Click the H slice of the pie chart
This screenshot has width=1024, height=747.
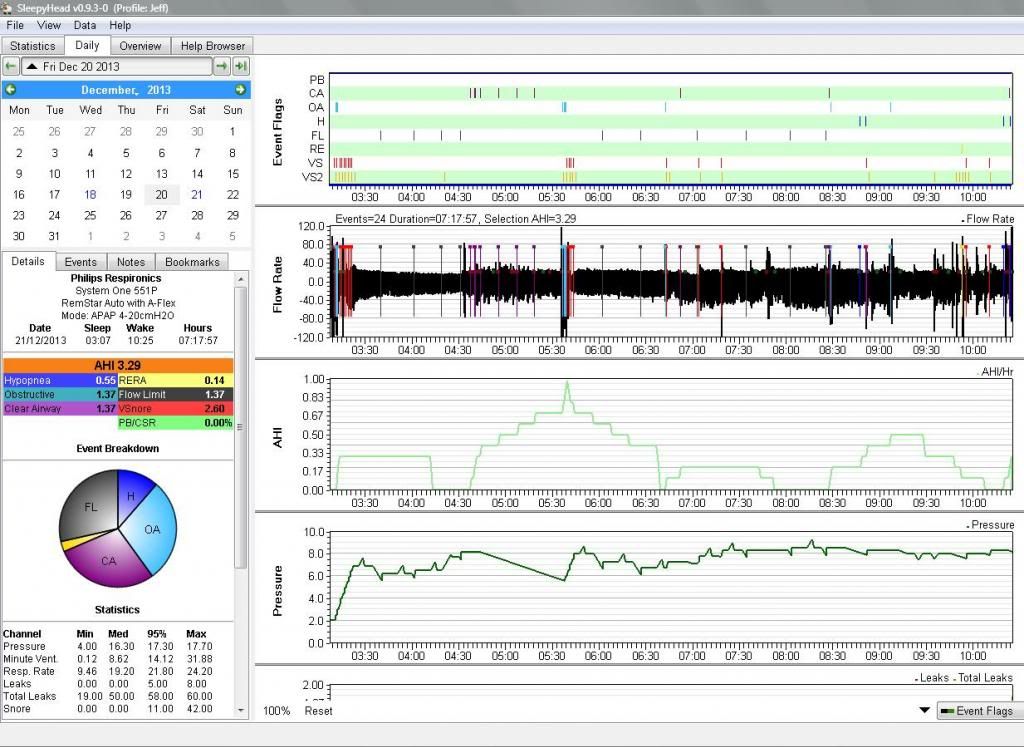tap(131, 496)
